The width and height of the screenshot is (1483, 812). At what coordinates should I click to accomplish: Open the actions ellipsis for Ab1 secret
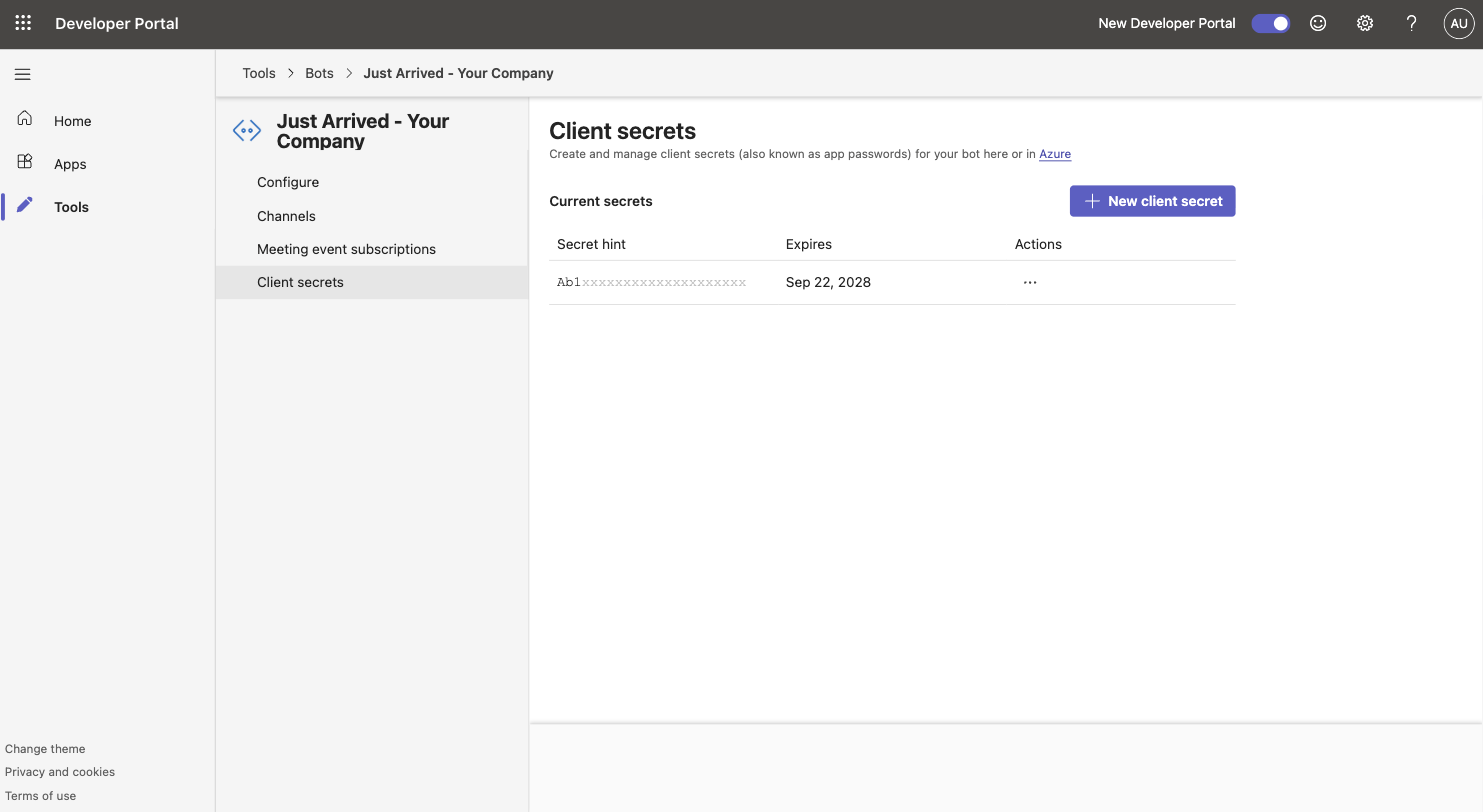pos(1030,283)
